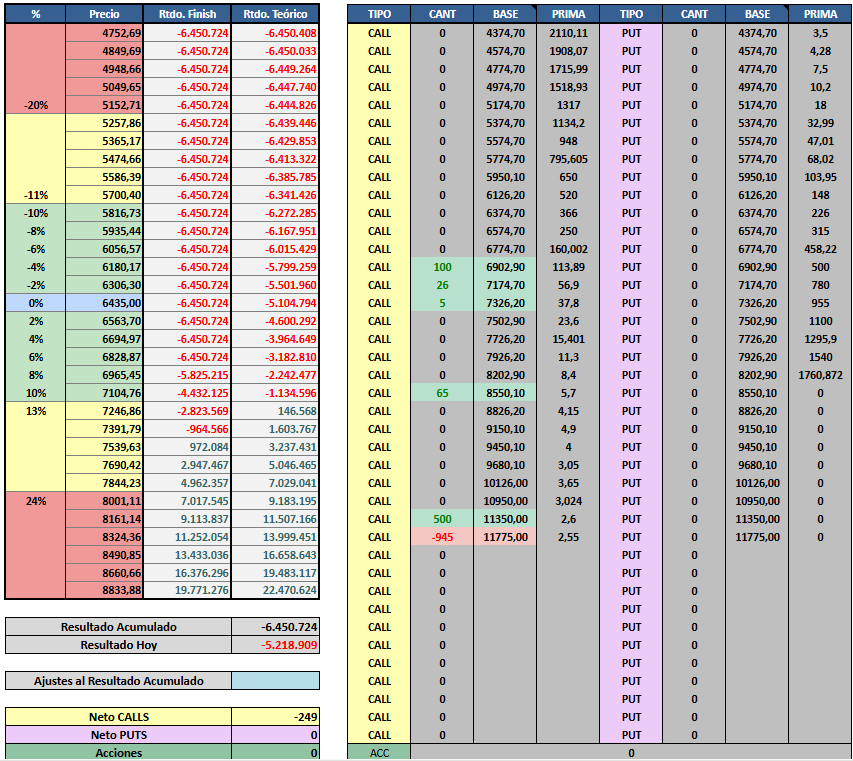
Task: Select the 'Rtdo. Teórico' column header
Action: tap(275, 14)
